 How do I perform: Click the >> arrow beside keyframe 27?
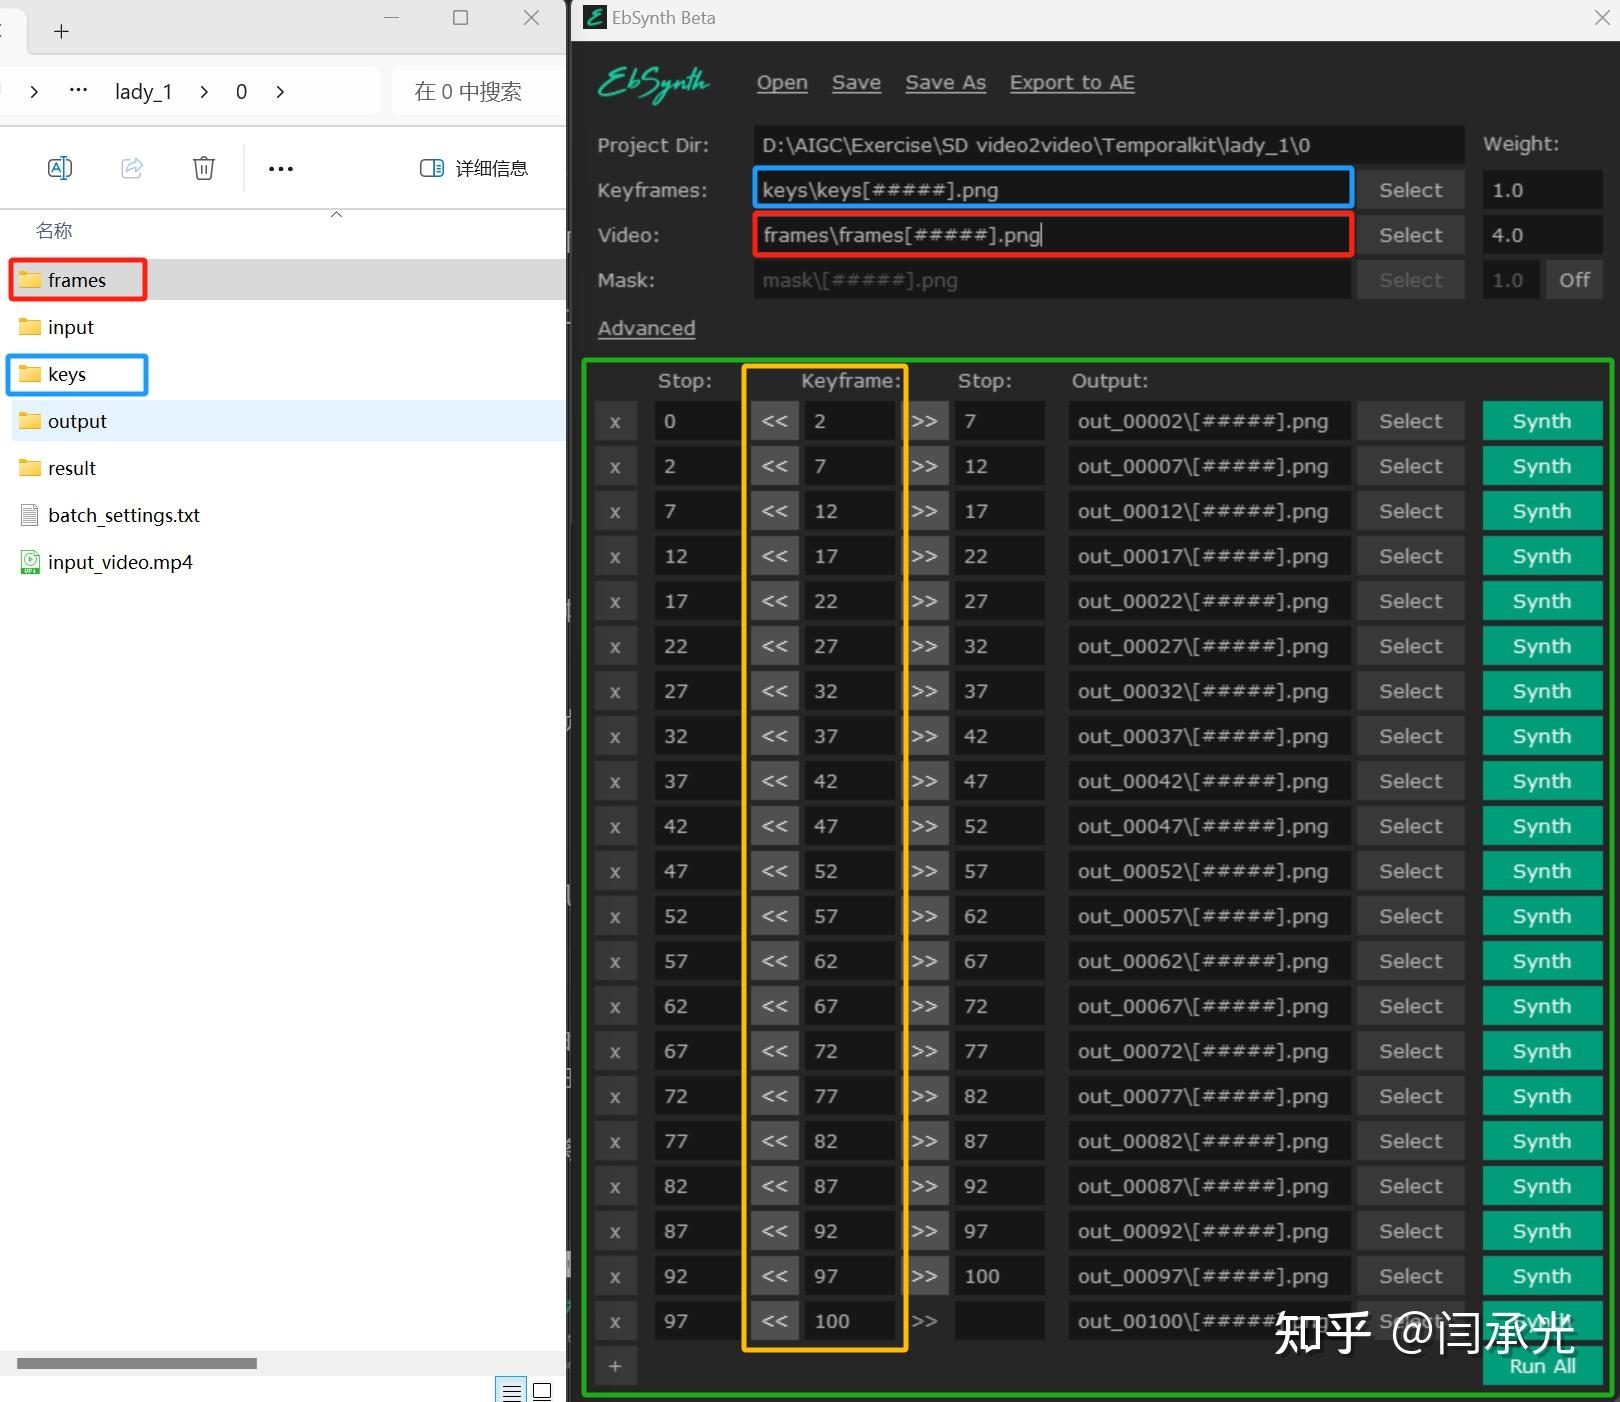coord(924,647)
